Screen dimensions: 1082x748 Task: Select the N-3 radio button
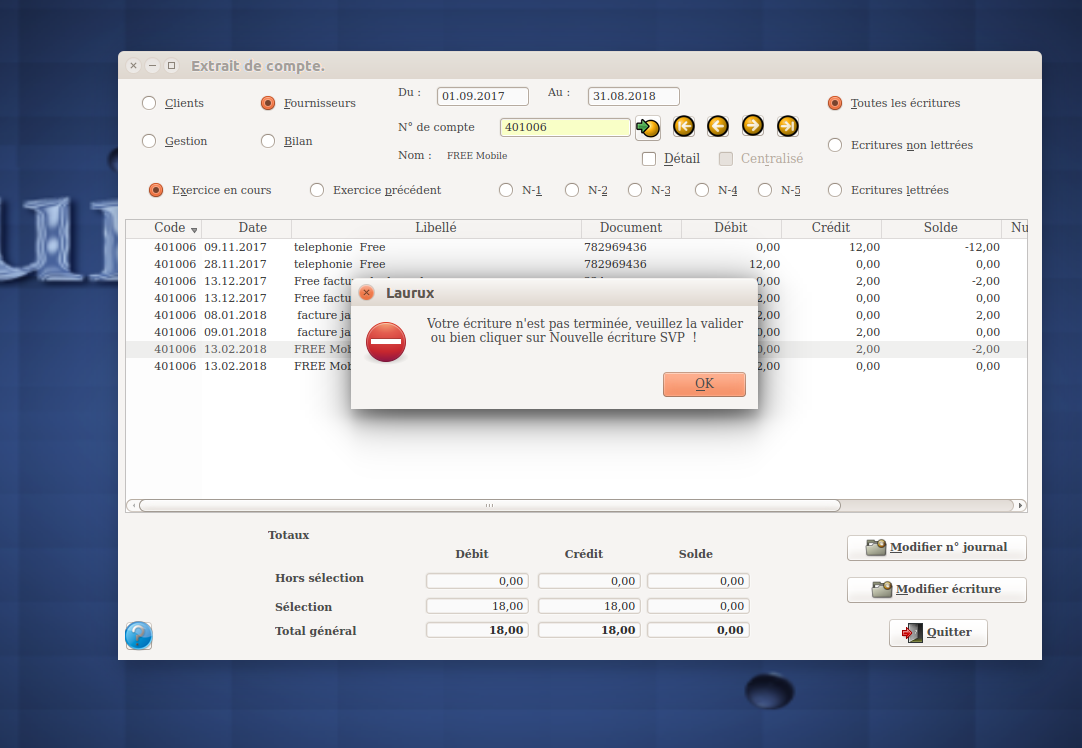coord(635,190)
